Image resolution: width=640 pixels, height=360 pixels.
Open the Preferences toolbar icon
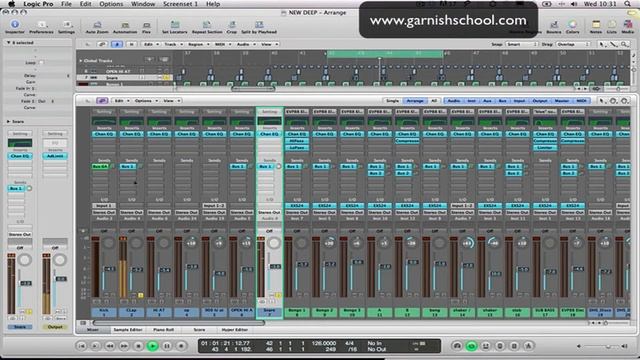pyautogui.click(x=41, y=26)
